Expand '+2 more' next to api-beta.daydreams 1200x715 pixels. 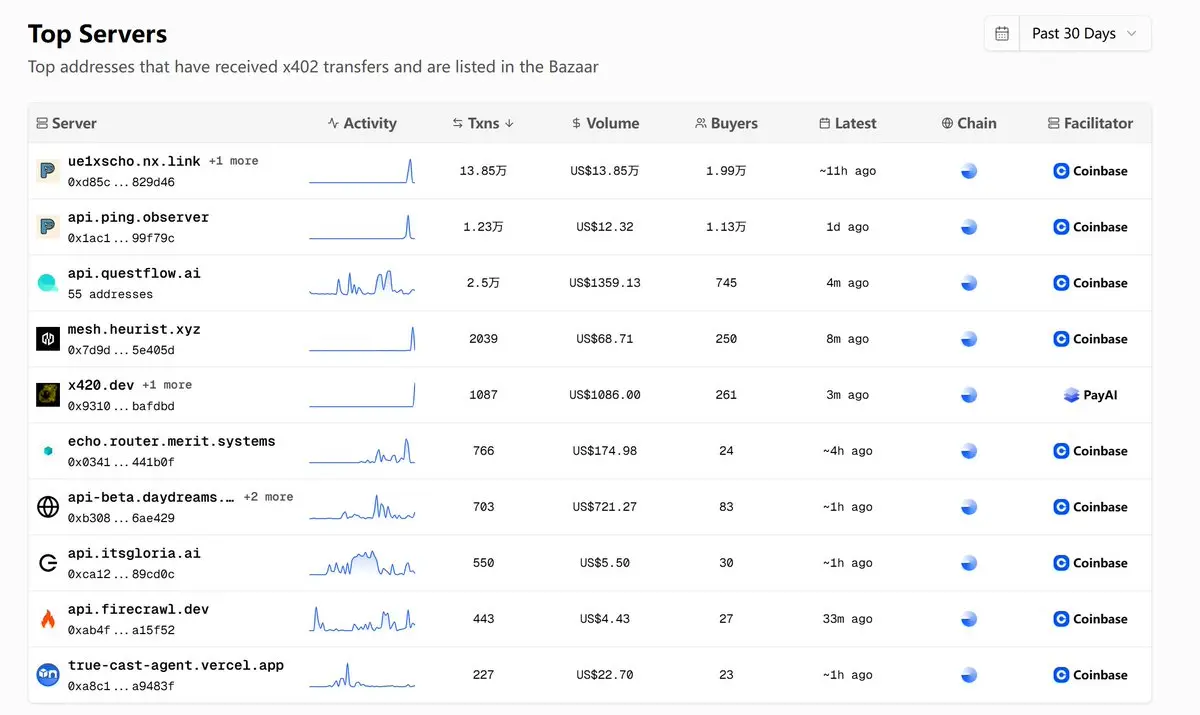(268, 497)
